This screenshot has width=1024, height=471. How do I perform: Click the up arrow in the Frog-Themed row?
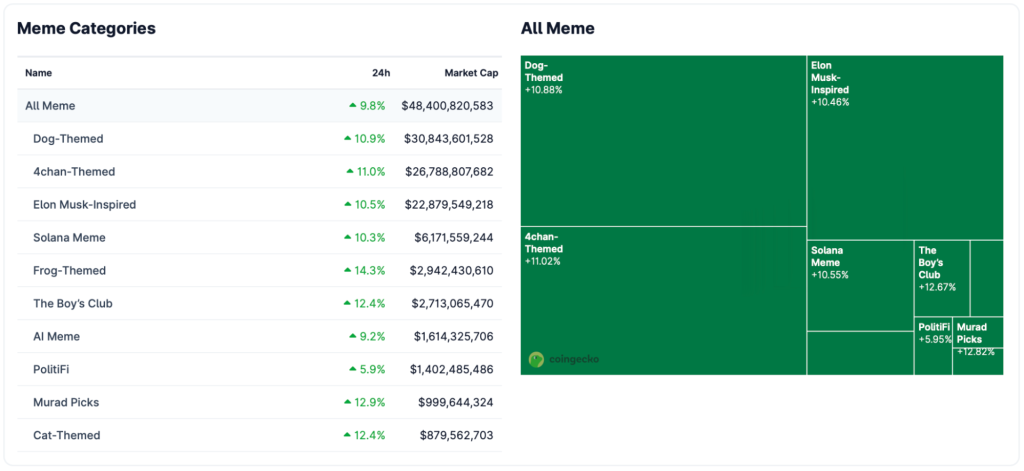[348, 271]
